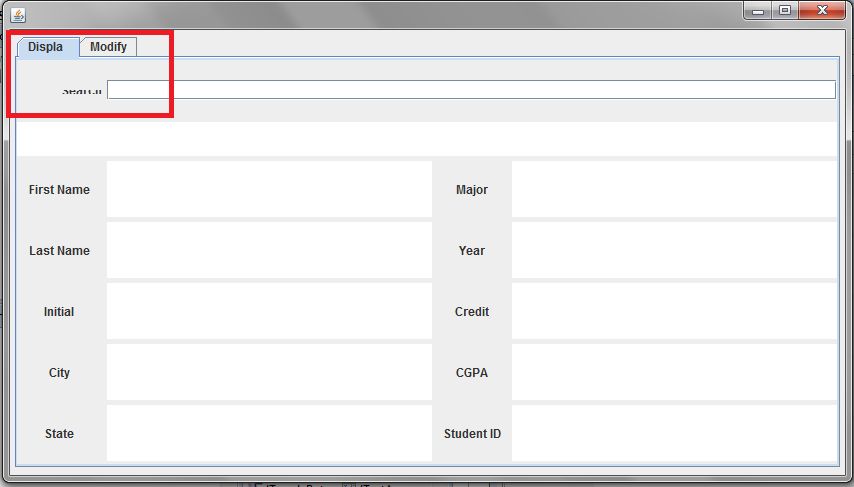
Task: Click the "First Name" label
Action: coord(59,190)
